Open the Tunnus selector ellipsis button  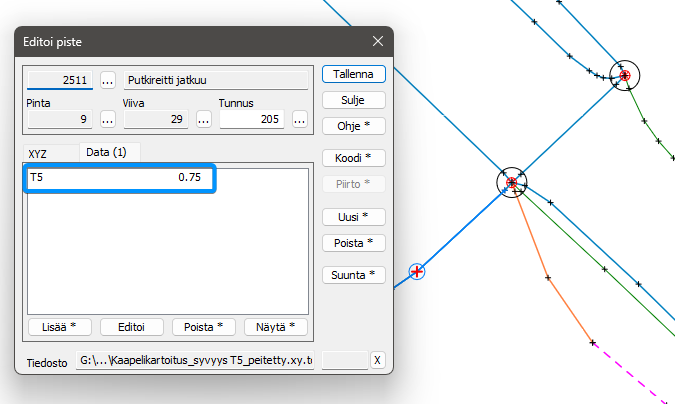pyautogui.click(x=299, y=119)
